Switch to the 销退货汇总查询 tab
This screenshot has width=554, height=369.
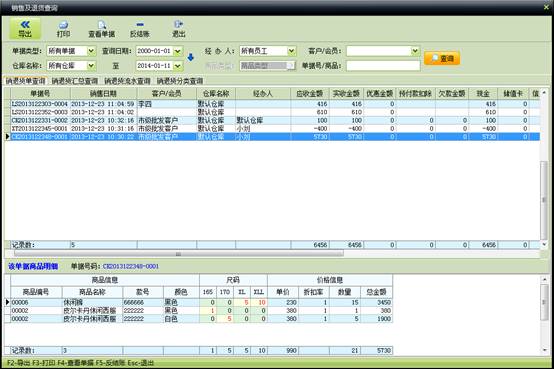[x=75, y=81]
